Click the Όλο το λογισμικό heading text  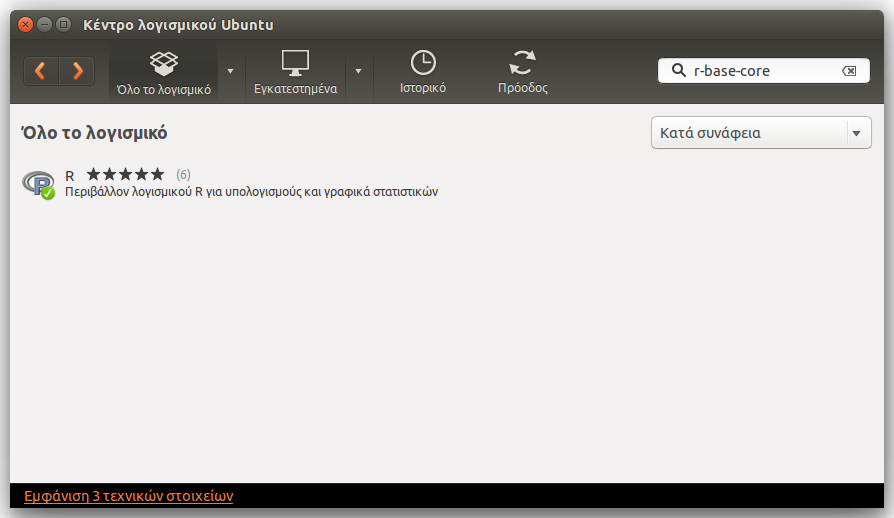tap(94, 133)
